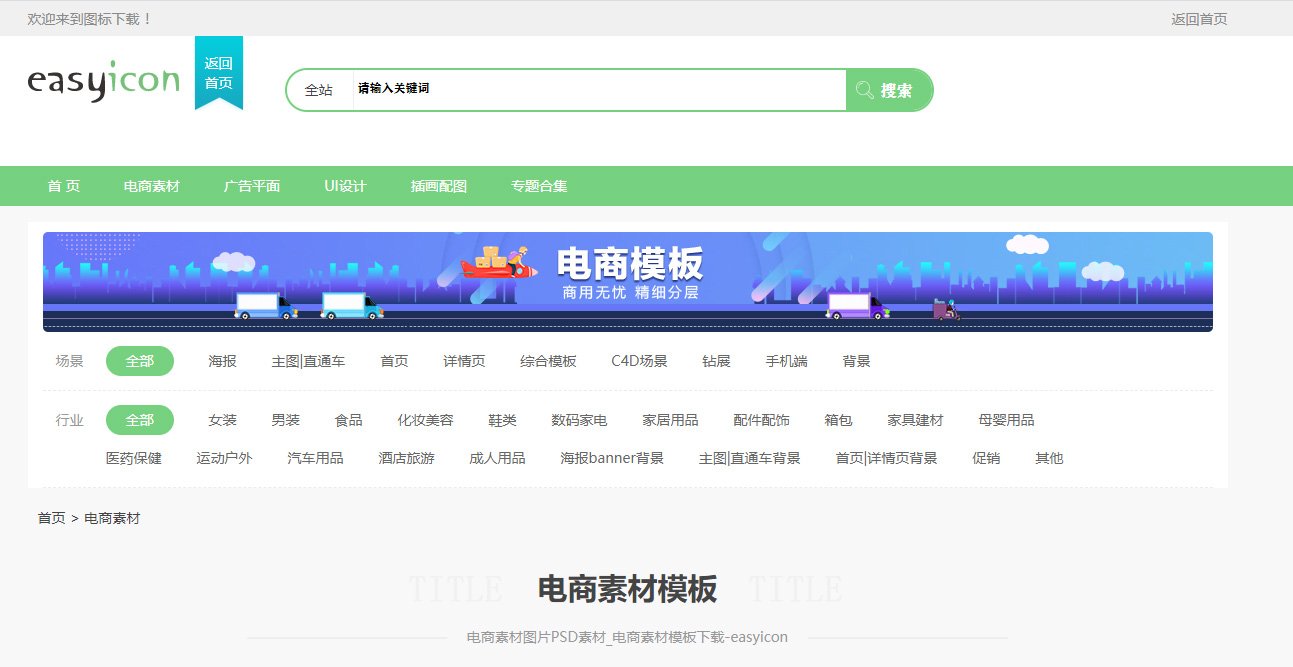Filter industry by 食品
This screenshot has height=667, width=1293.
point(348,420)
